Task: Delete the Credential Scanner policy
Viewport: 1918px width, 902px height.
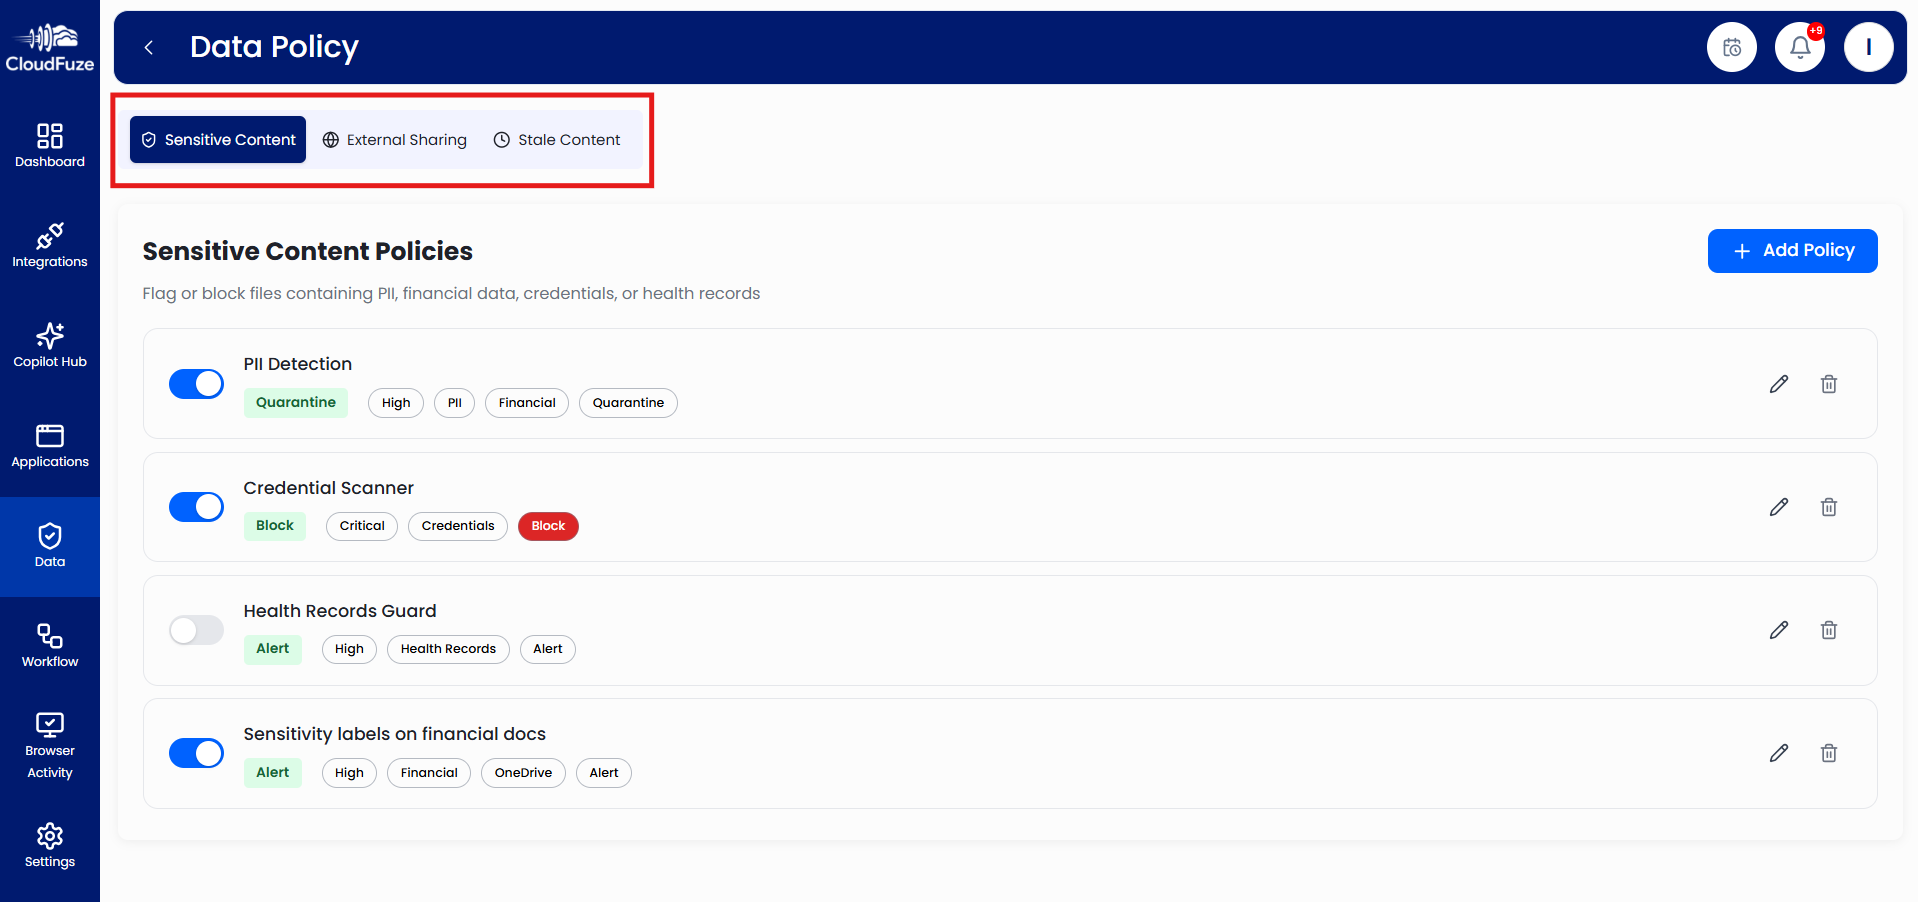Action: click(1829, 507)
